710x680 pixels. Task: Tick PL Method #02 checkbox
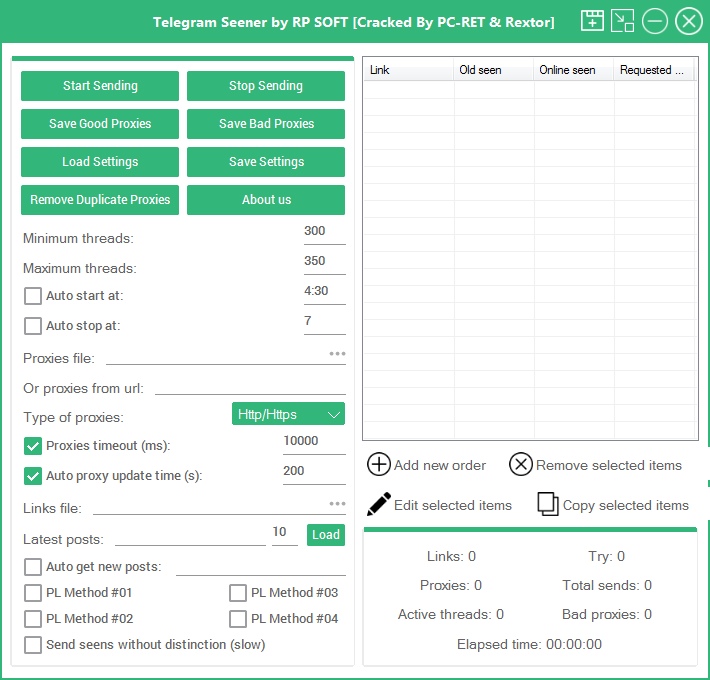point(33,618)
